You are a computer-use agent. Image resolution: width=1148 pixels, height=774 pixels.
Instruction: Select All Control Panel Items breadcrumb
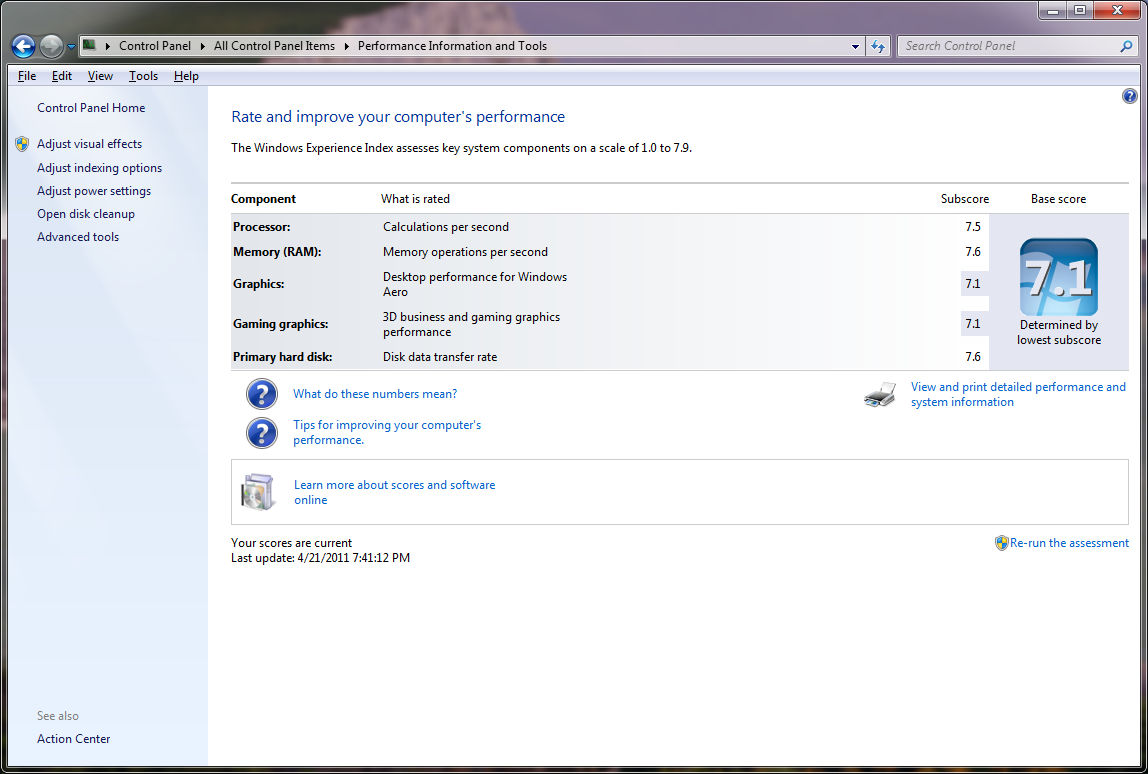click(274, 45)
